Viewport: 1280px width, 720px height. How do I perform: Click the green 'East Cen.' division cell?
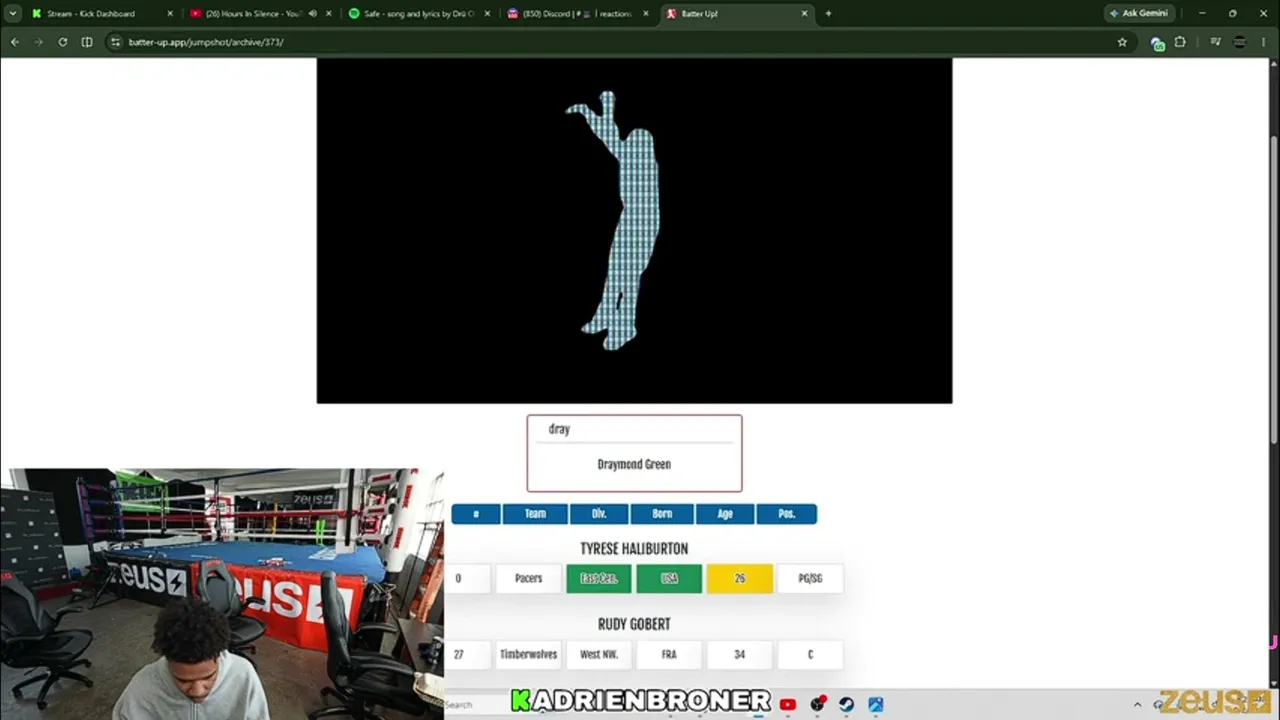(599, 578)
